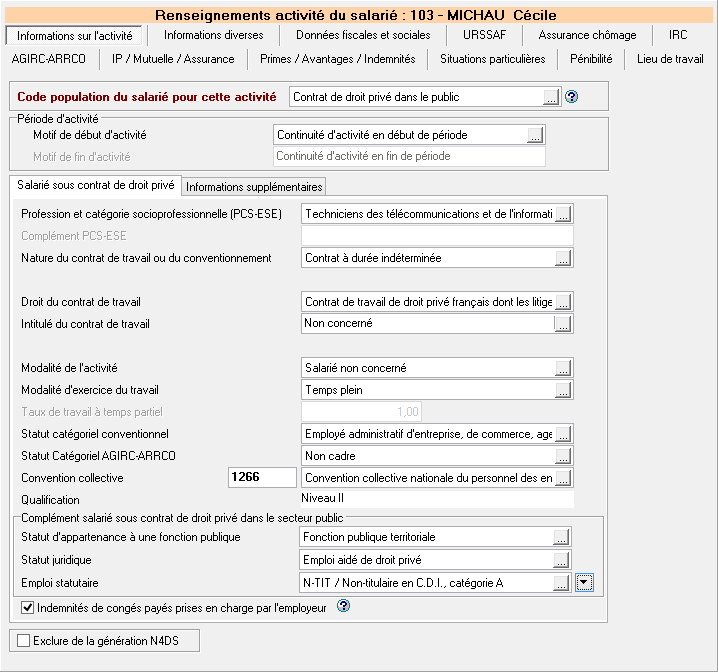Viewport: 718px width, 672px height.
Task: Go to Pénibilité tab
Action: click(591, 59)
